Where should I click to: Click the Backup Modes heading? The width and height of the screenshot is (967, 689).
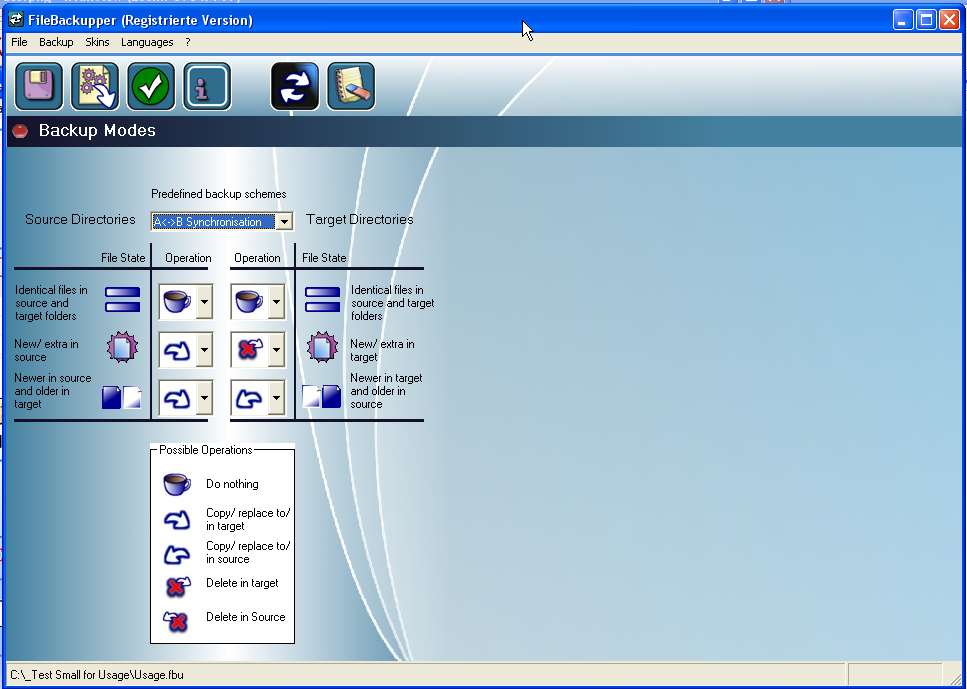[x=97, y=131]
